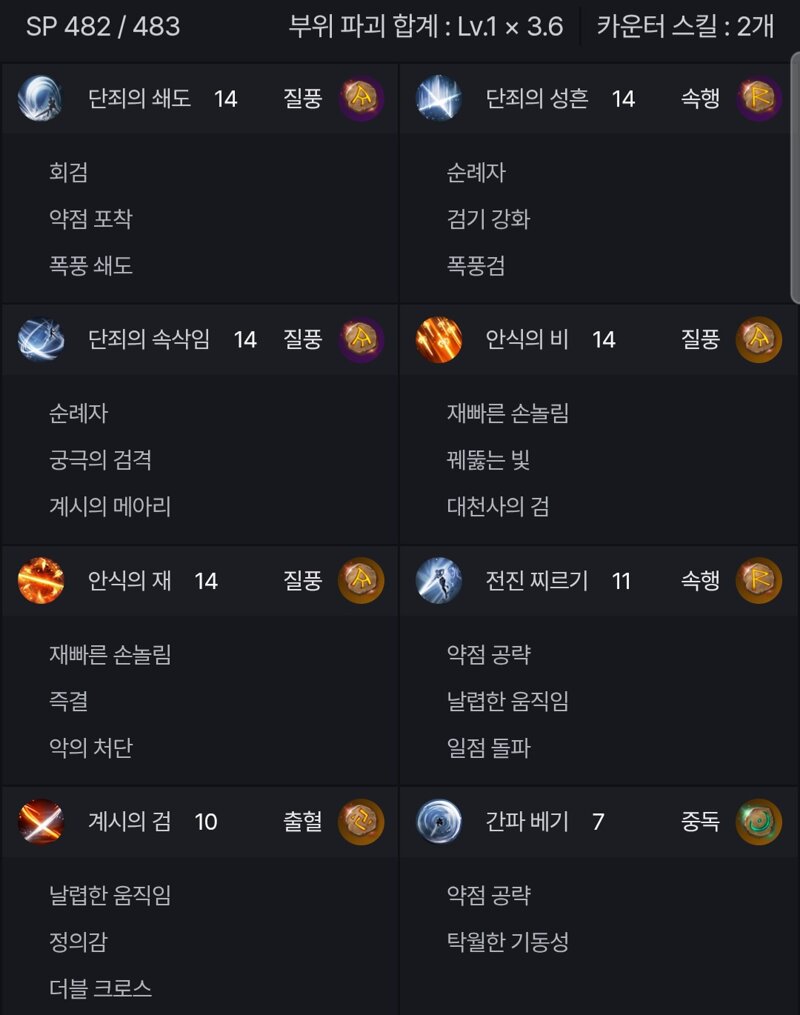Click the SP 482 / 483 indicator
The image size is (800, 1015).
pyautogui.click(x=103, y=26)
